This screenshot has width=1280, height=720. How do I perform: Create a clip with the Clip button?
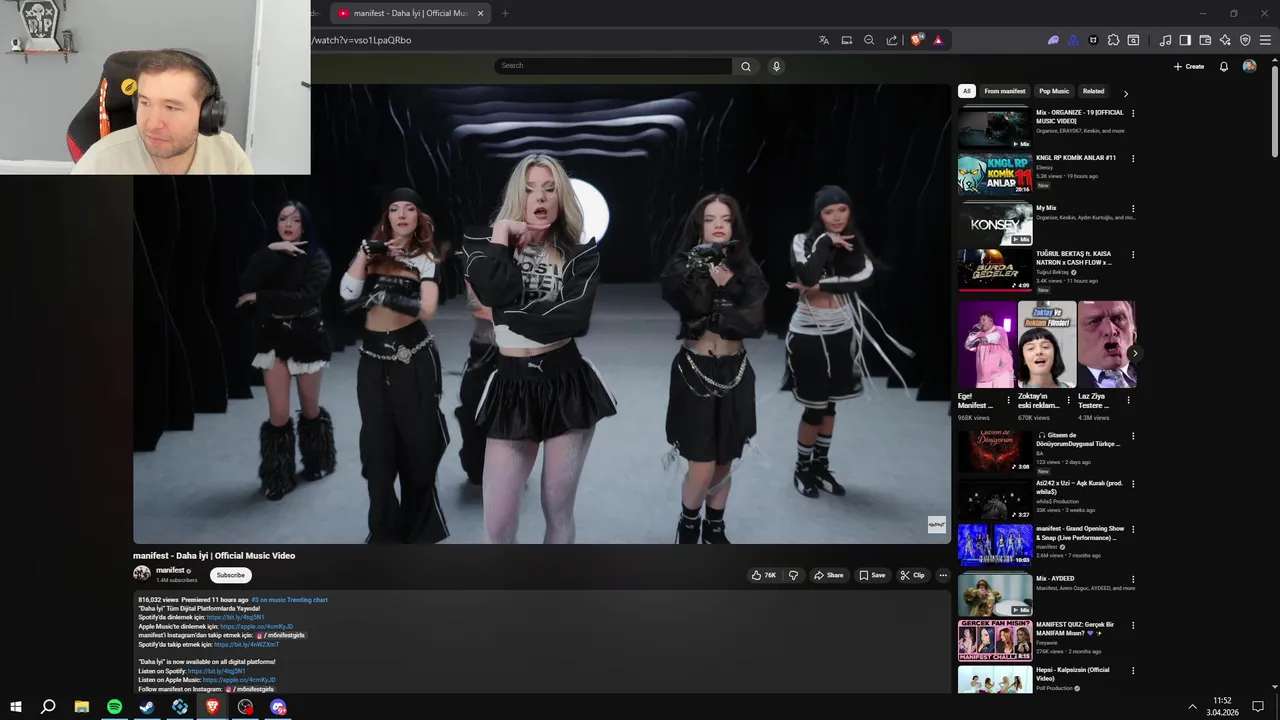[912, 575]
